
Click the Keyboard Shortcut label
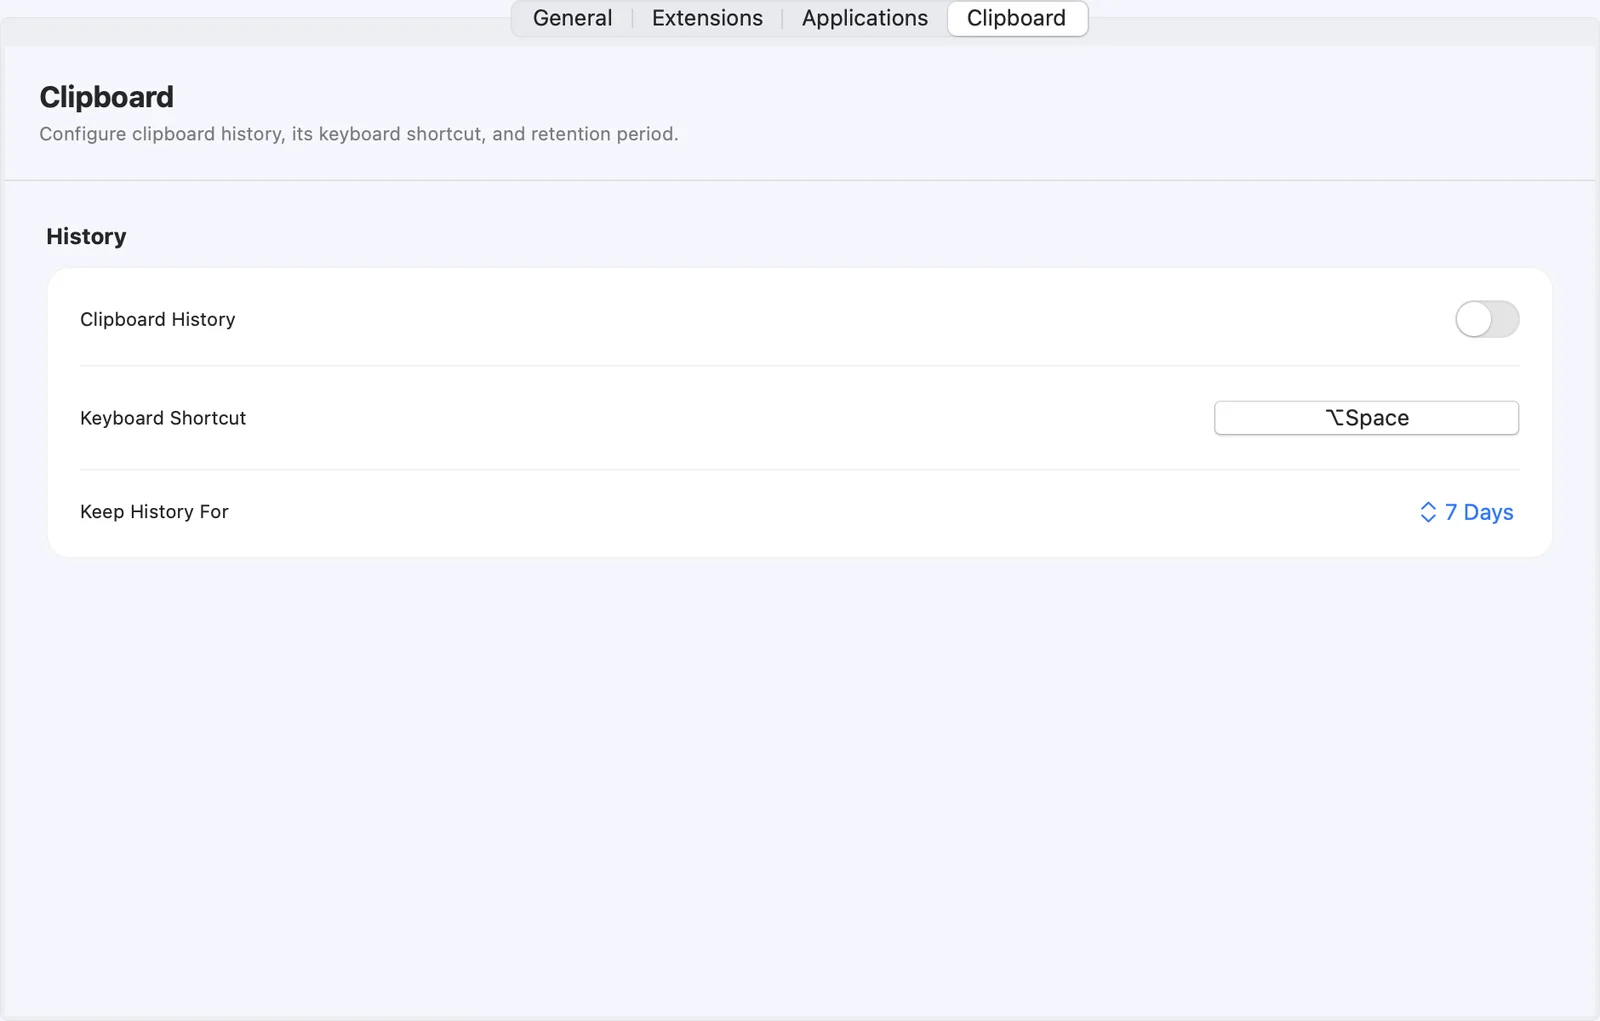tap(163, 418)
